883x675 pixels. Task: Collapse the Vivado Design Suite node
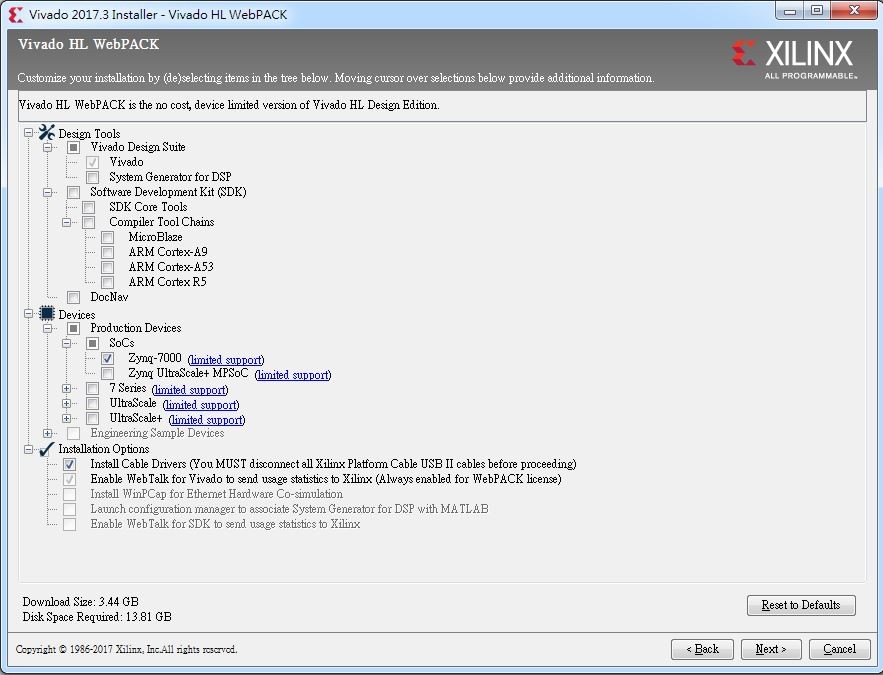pyautogui.click(x=48, y=147)
